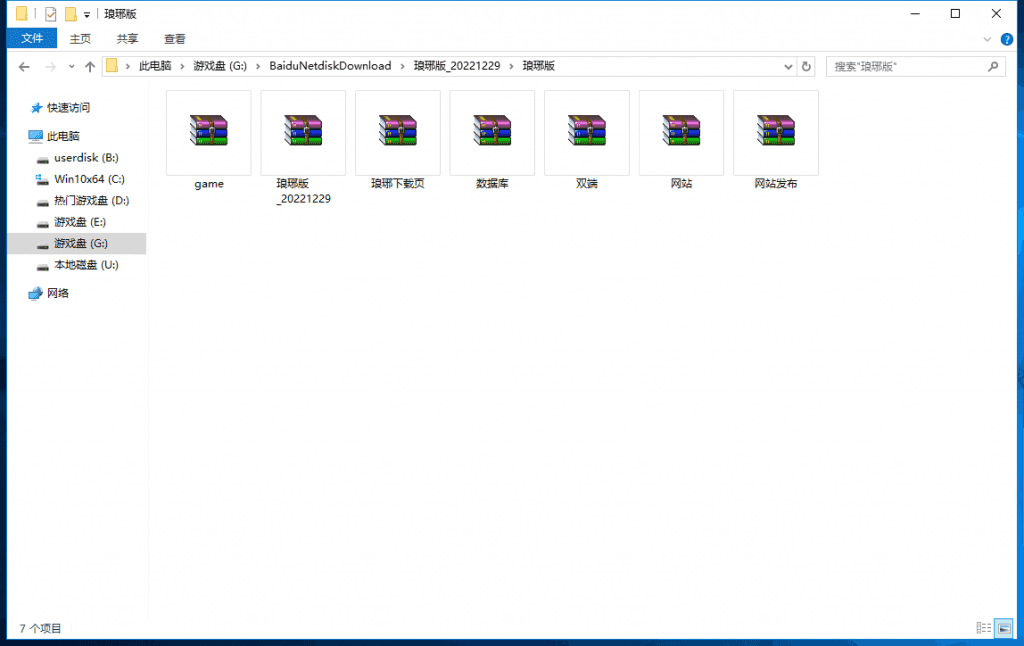Viewport: 1024px width, 646px height.
Task: Click the 网站发布 file name label
Action: click(776, 184)
